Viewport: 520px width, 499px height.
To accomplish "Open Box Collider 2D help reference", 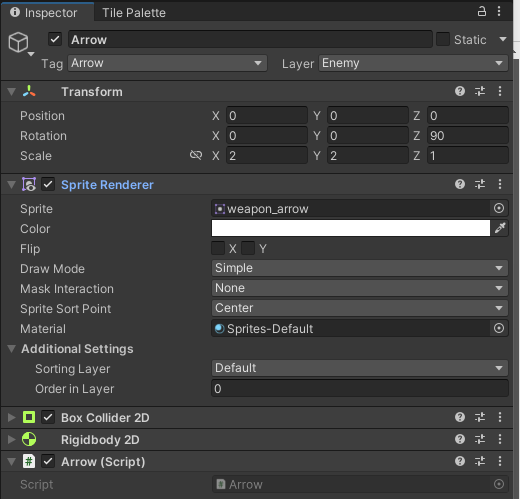I will pos(460,417).
